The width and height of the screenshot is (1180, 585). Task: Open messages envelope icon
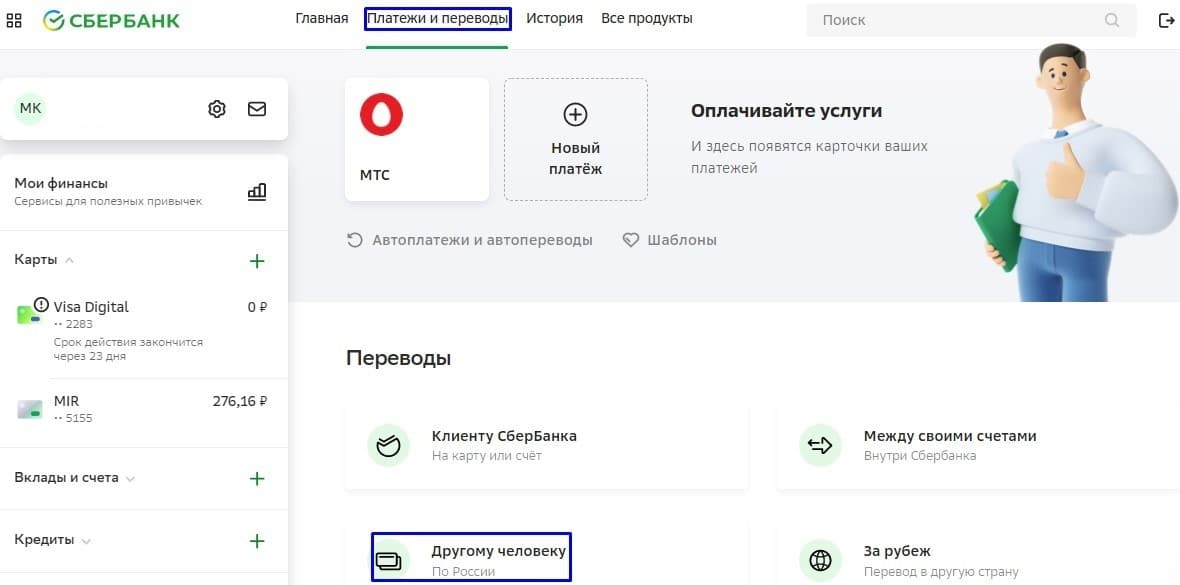click(x=257, y=109)
